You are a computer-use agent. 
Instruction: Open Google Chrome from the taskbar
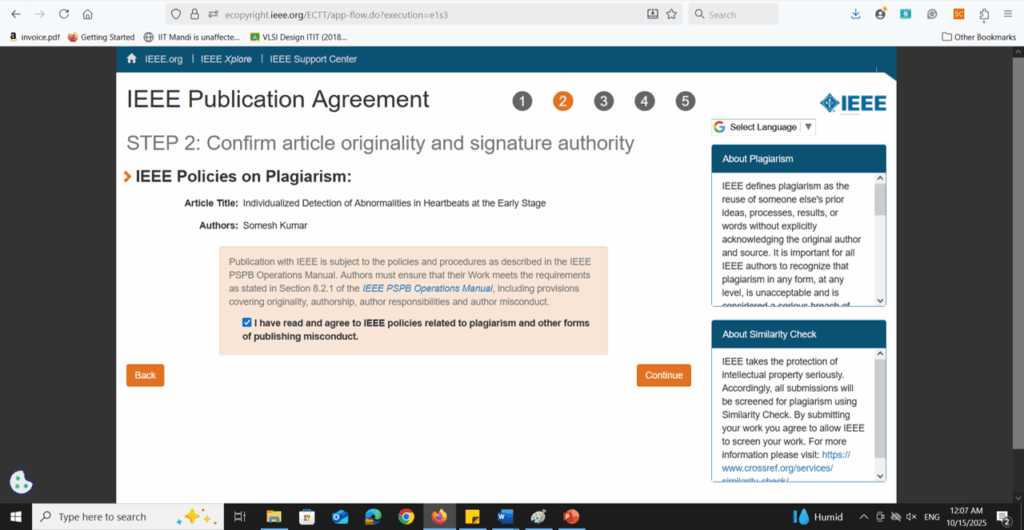[x=406, y=517]
